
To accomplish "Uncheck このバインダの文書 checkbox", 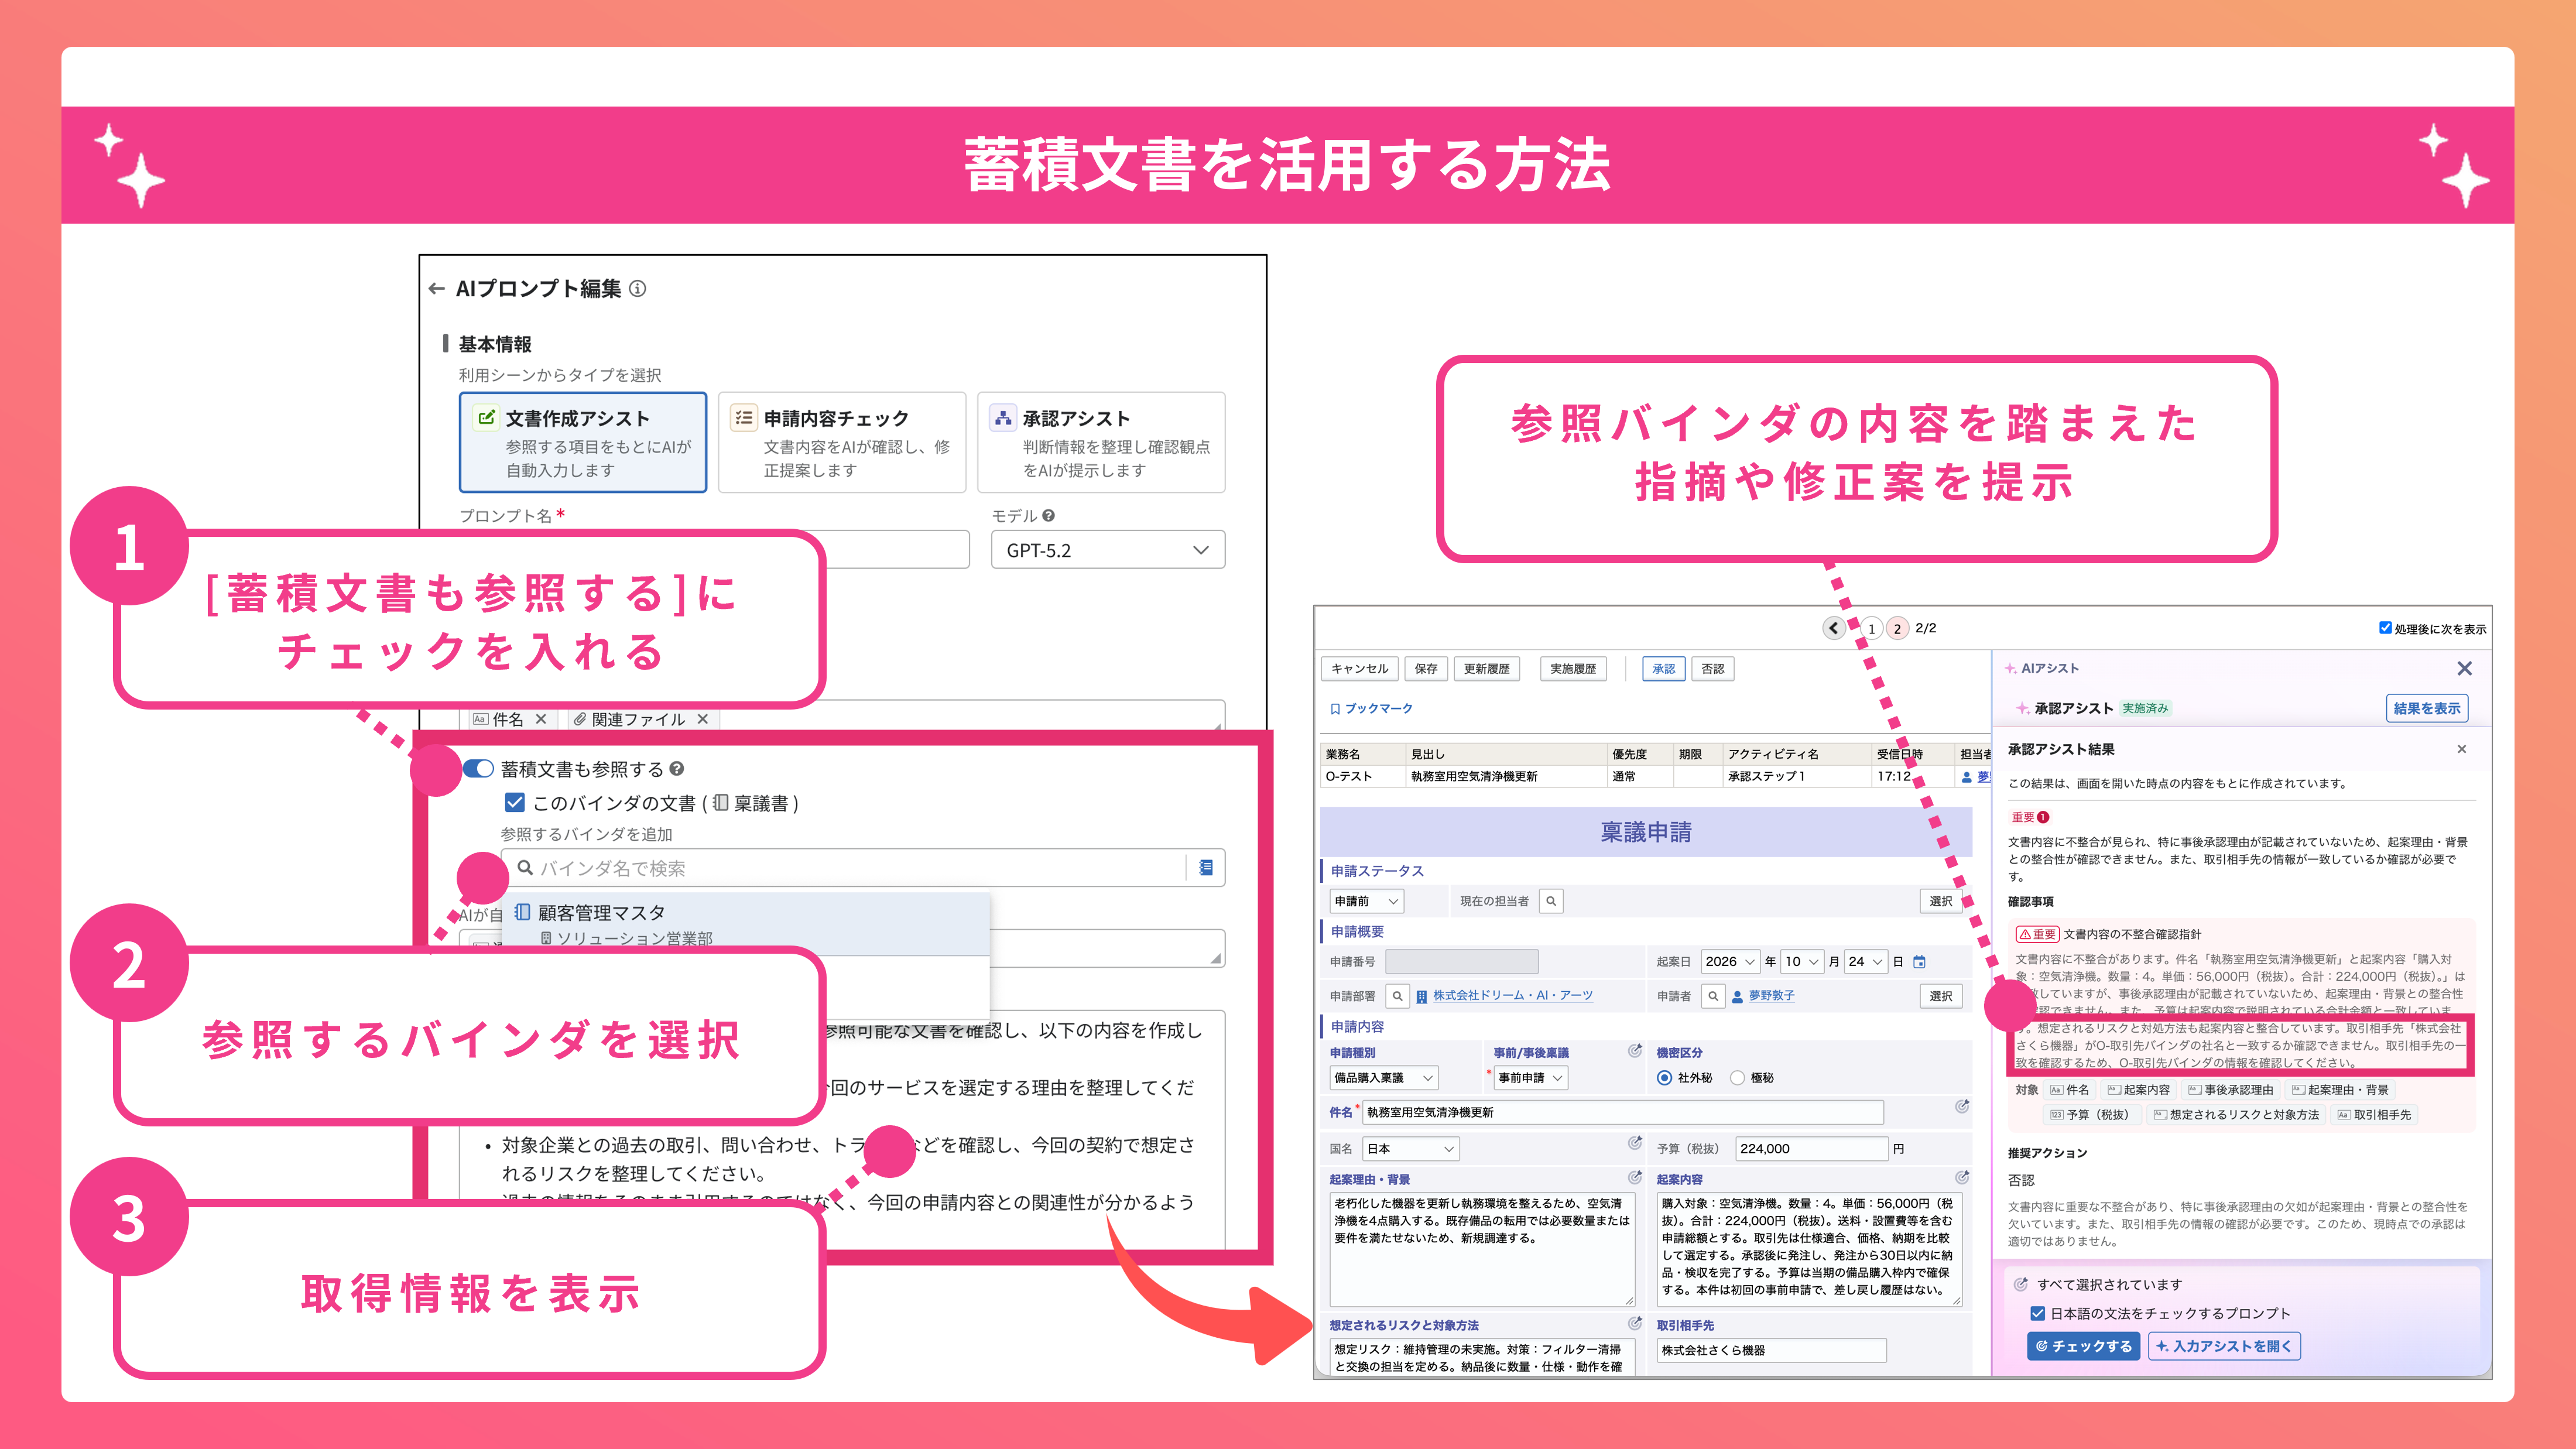I will [515, 803].
